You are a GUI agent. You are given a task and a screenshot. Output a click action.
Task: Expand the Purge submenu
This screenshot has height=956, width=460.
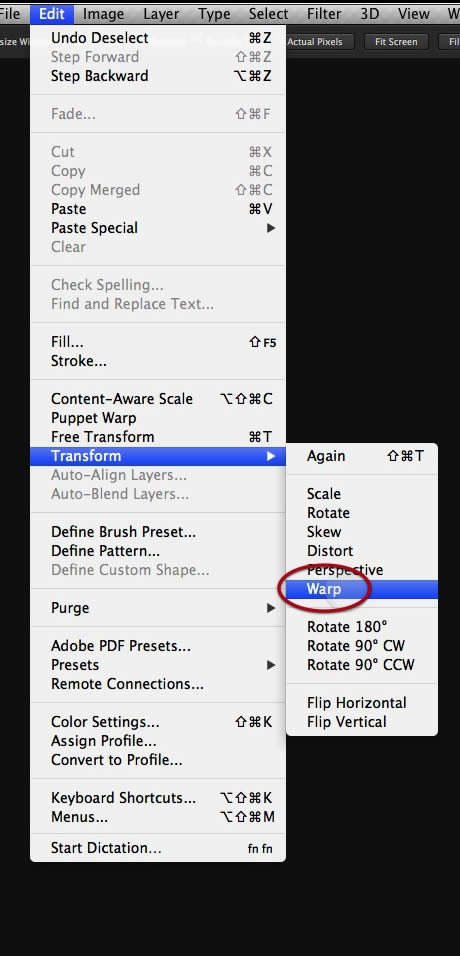point(158,608)
